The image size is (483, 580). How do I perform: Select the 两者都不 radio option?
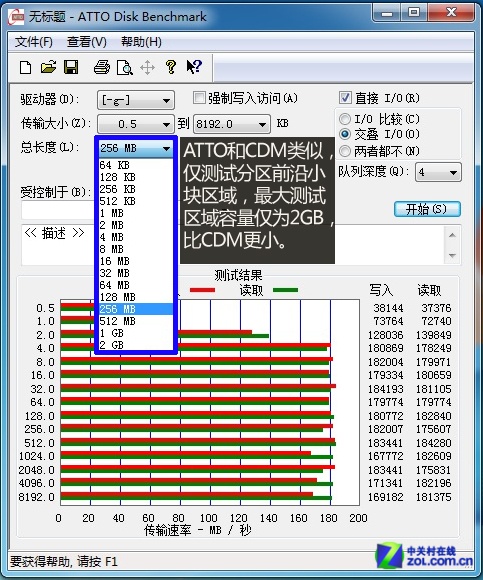coord(345,151)
